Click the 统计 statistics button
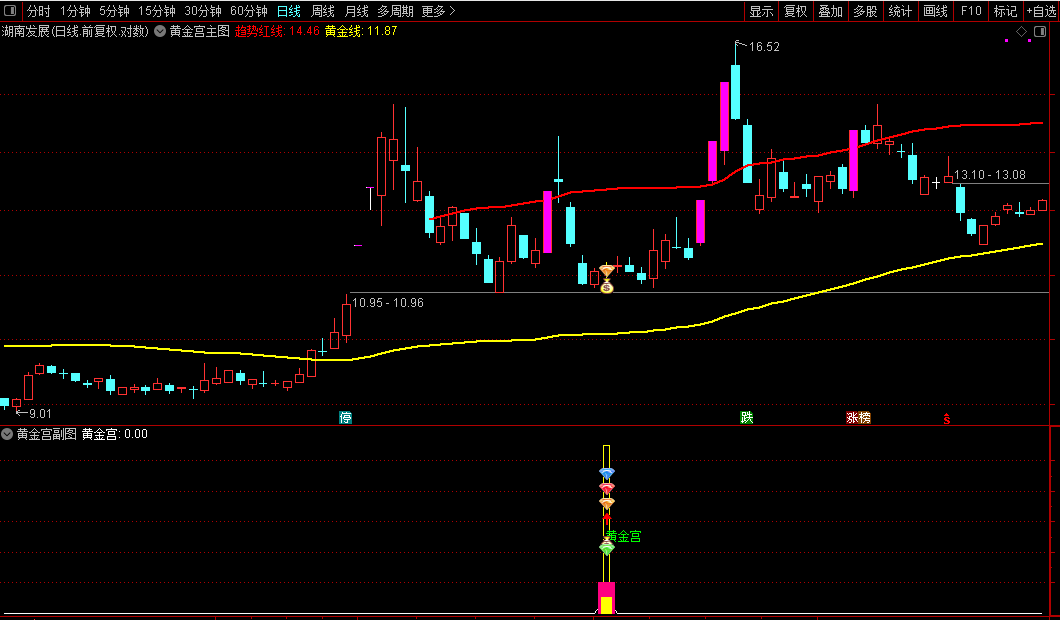The height and width of the screenshot is (620, 1060). (900, 11)
